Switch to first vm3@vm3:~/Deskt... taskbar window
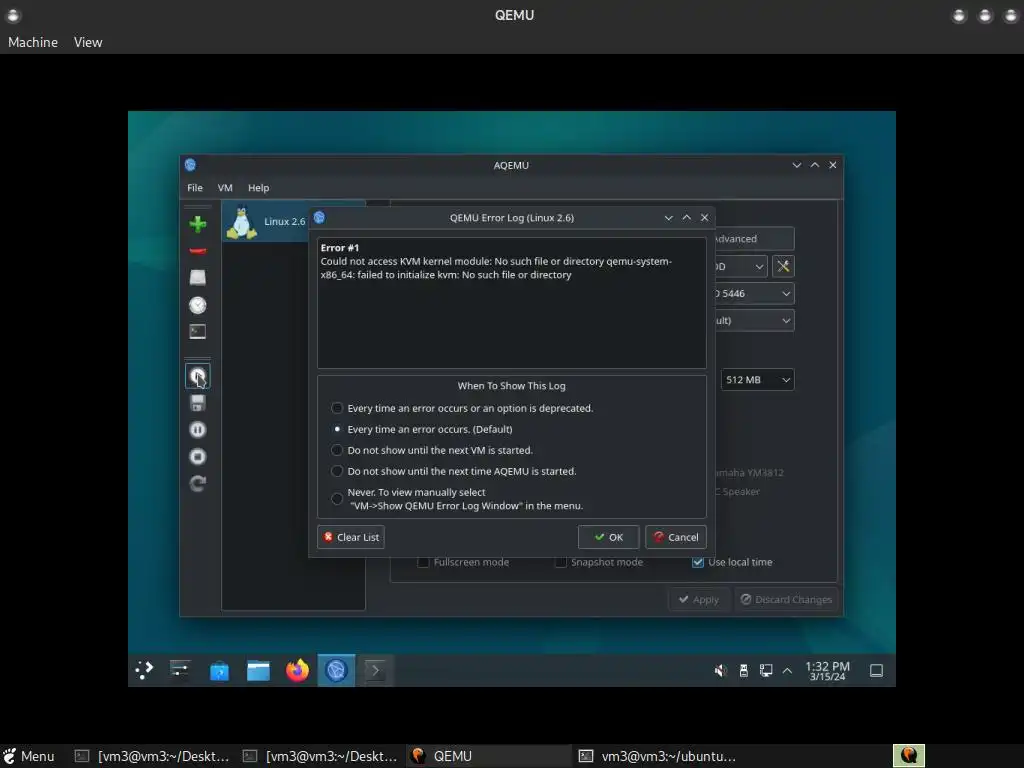1024x768 pixels. pyautogui.click(x=152, y=756)
